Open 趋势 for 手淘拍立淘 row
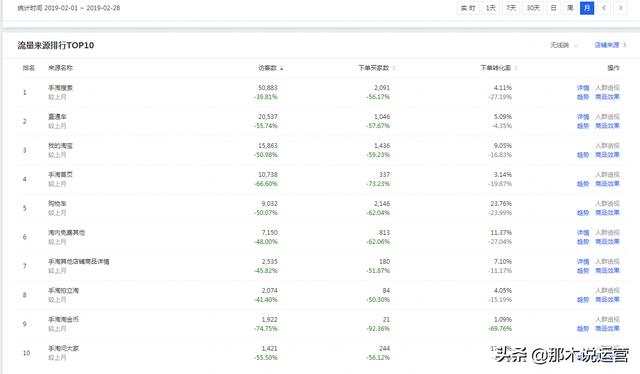The height and width of the screenshot is (374, 640). [x=583, y=300]
